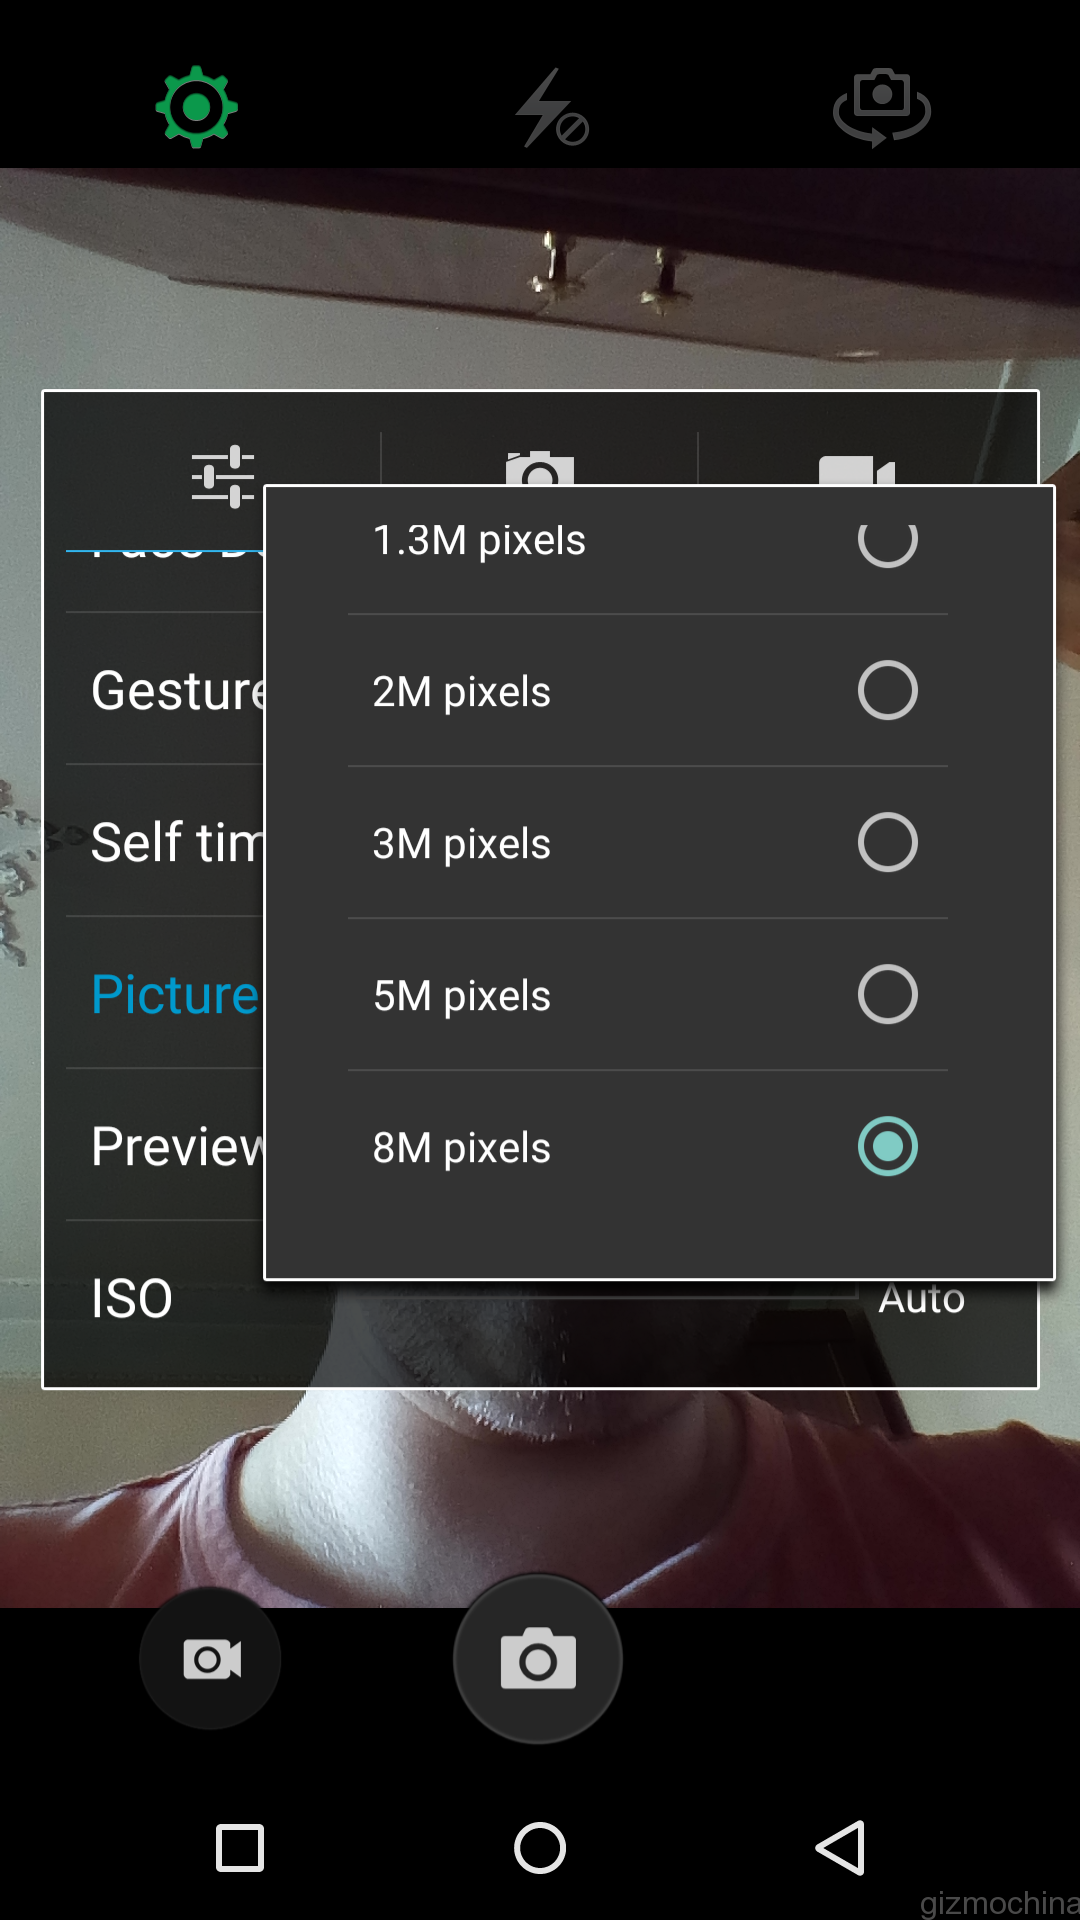Switch camera with the rotate icon
The width and height of the screenshot is (1080, 1920).
881,107
